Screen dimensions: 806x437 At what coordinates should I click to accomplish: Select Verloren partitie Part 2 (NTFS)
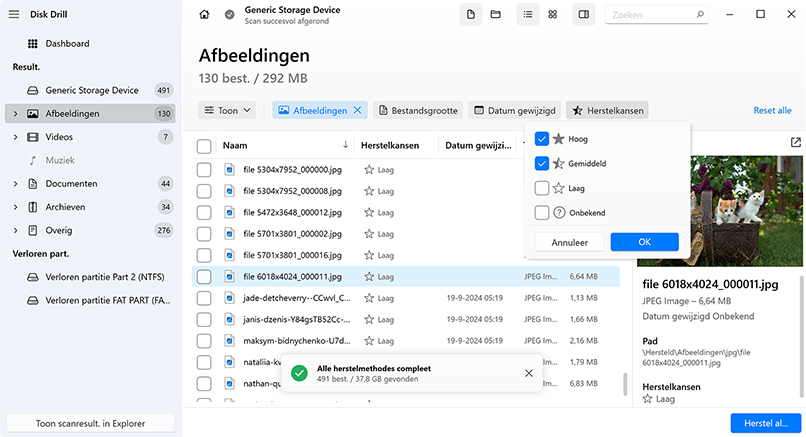click(x=90, y=277)
